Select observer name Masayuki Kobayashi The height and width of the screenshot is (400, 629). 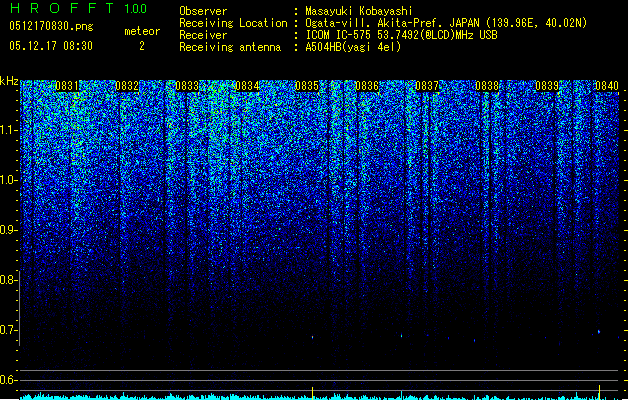click(x=359, y=11)
